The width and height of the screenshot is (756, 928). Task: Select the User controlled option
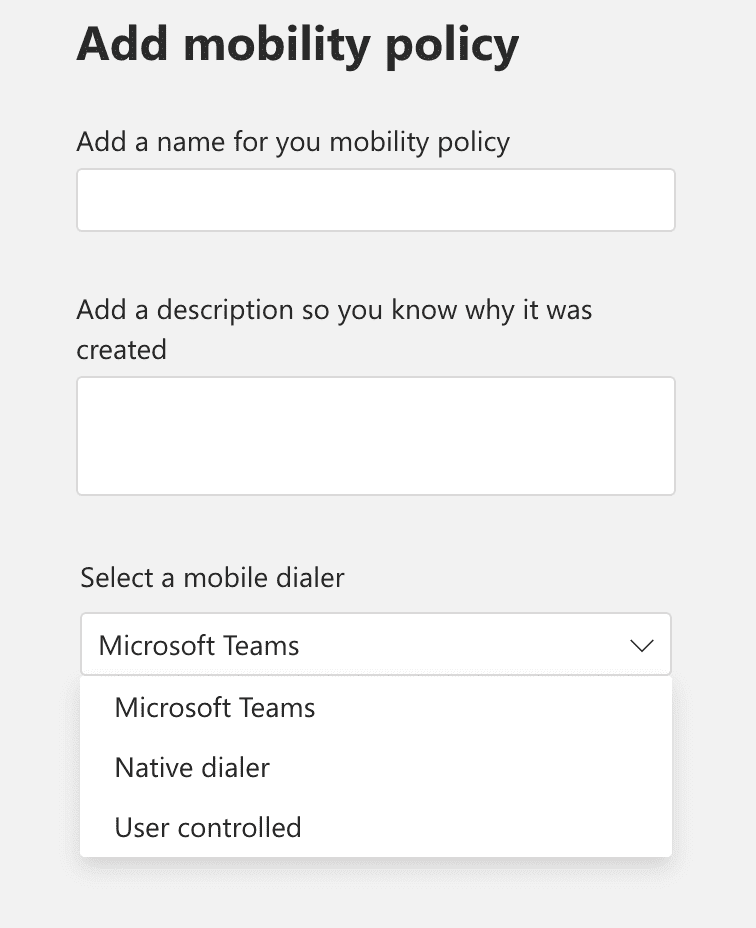(x=375, y=827)
